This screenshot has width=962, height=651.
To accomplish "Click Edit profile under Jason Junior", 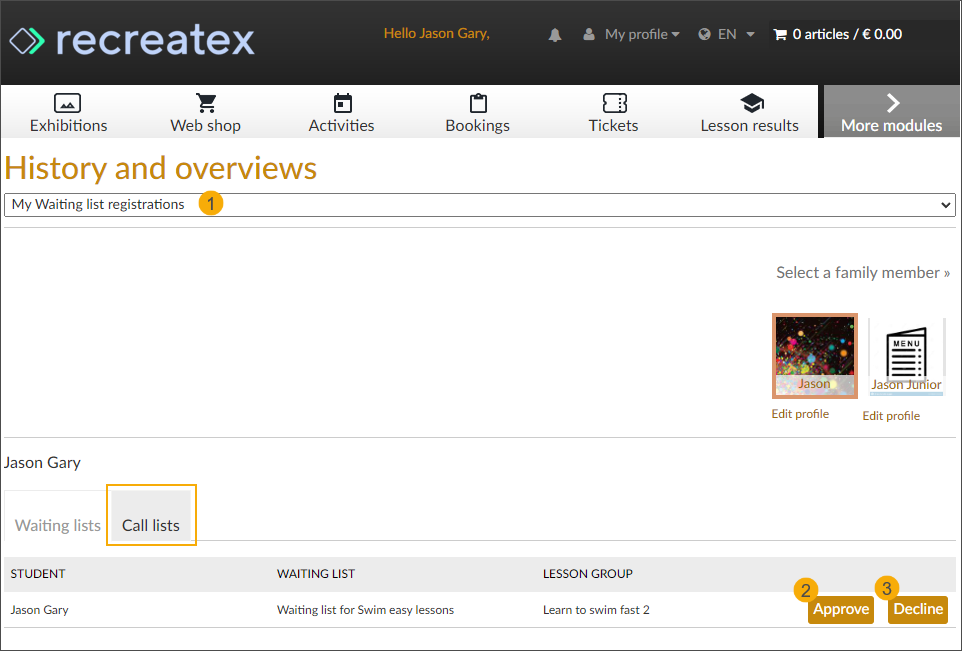I will tap(890, 415).
